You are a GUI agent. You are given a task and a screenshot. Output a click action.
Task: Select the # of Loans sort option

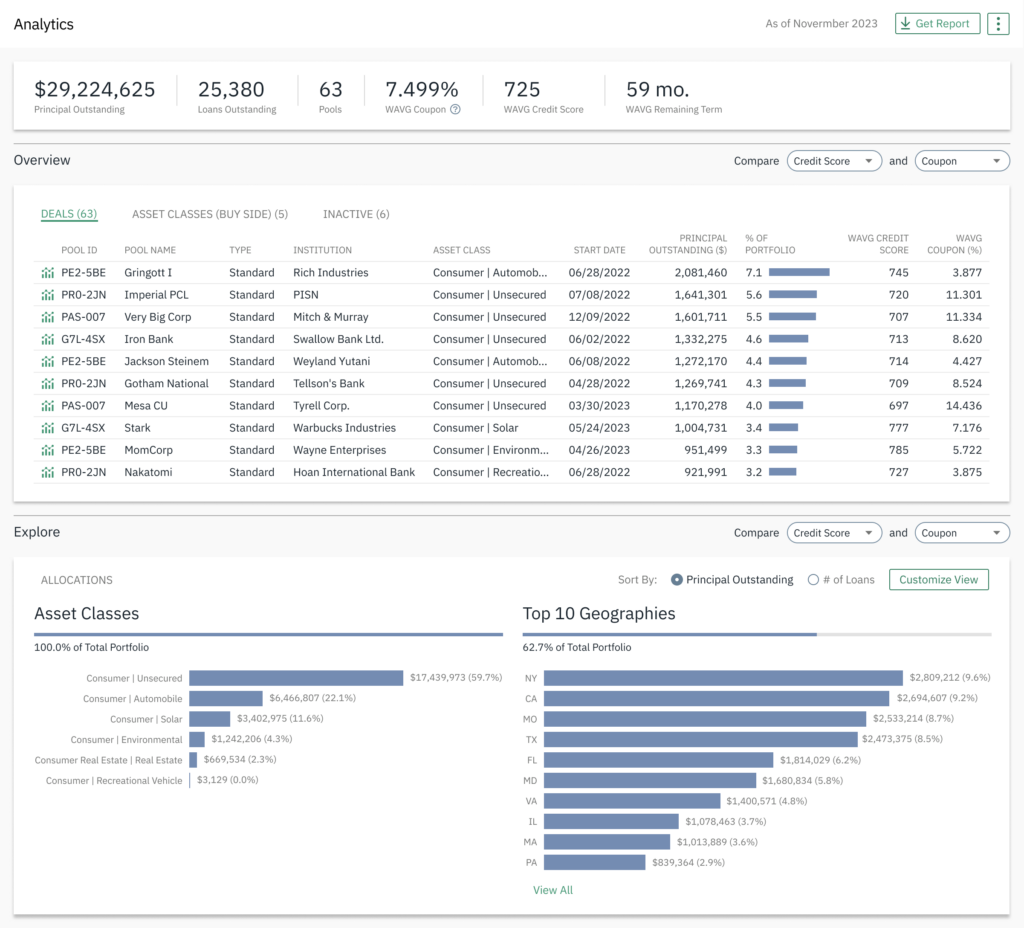pos(813,580)
